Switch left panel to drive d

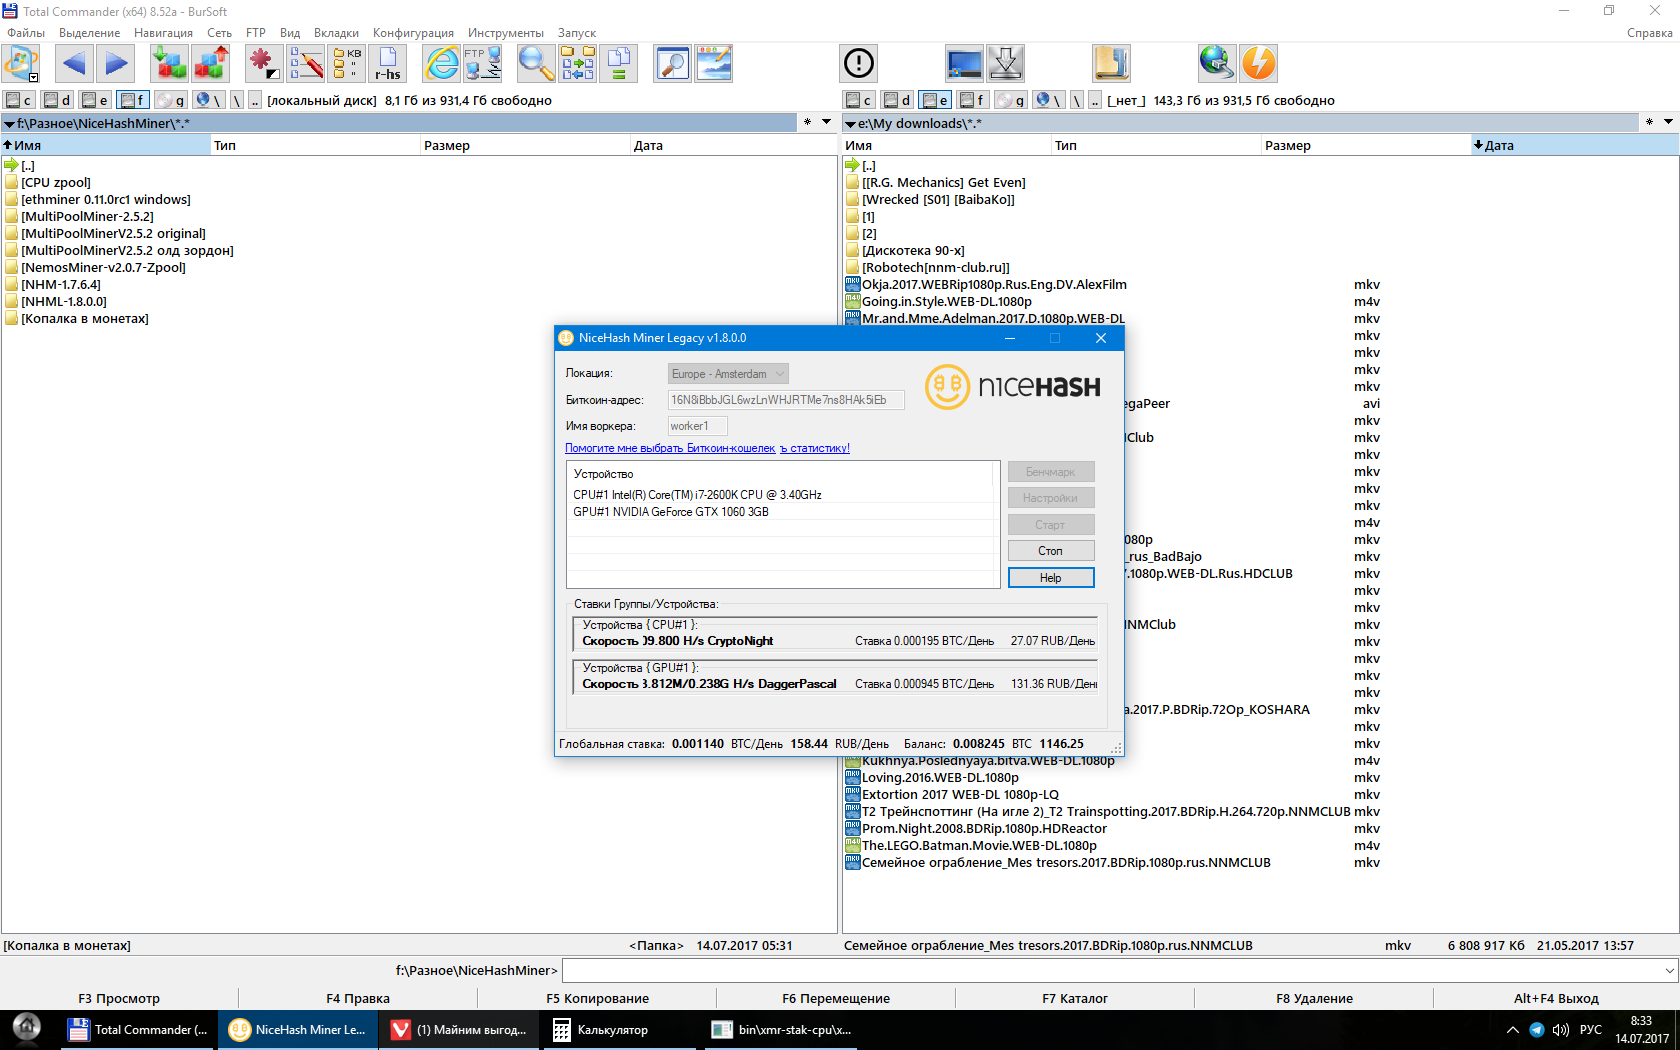click(x=57, y=100)
